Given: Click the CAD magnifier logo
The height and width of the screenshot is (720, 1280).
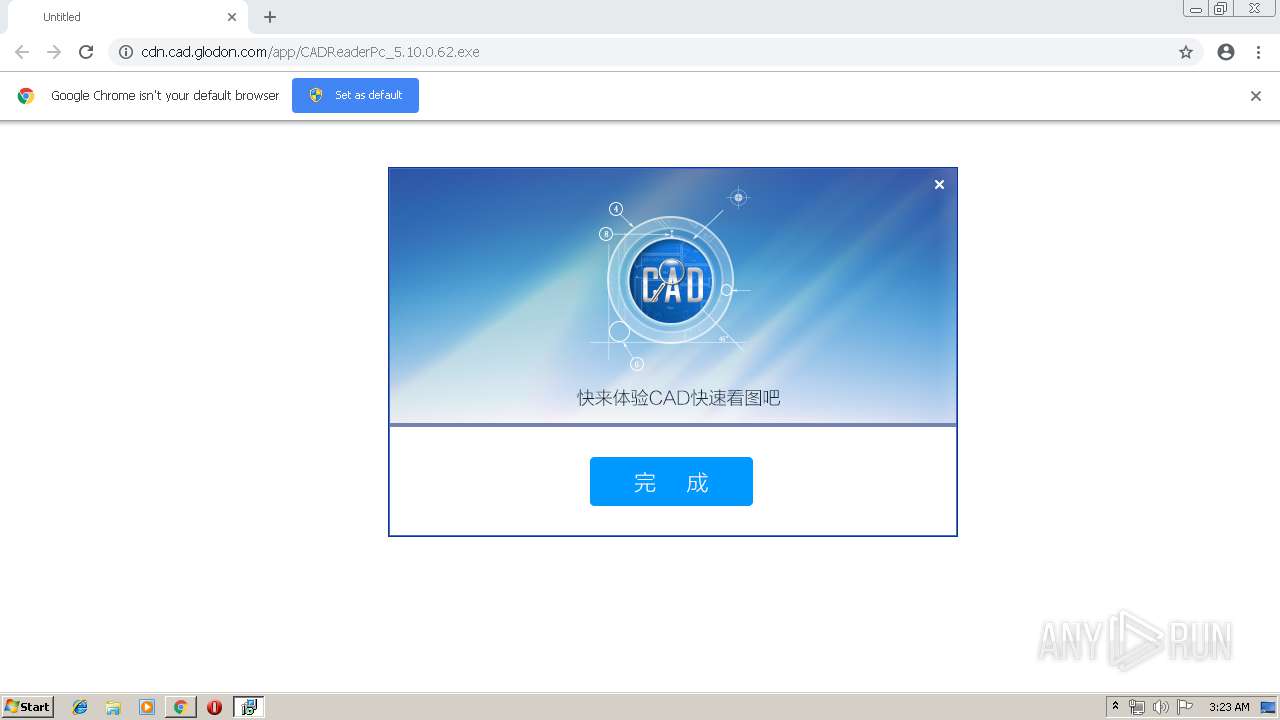Looking at the screenshot, I should (671, 280).
